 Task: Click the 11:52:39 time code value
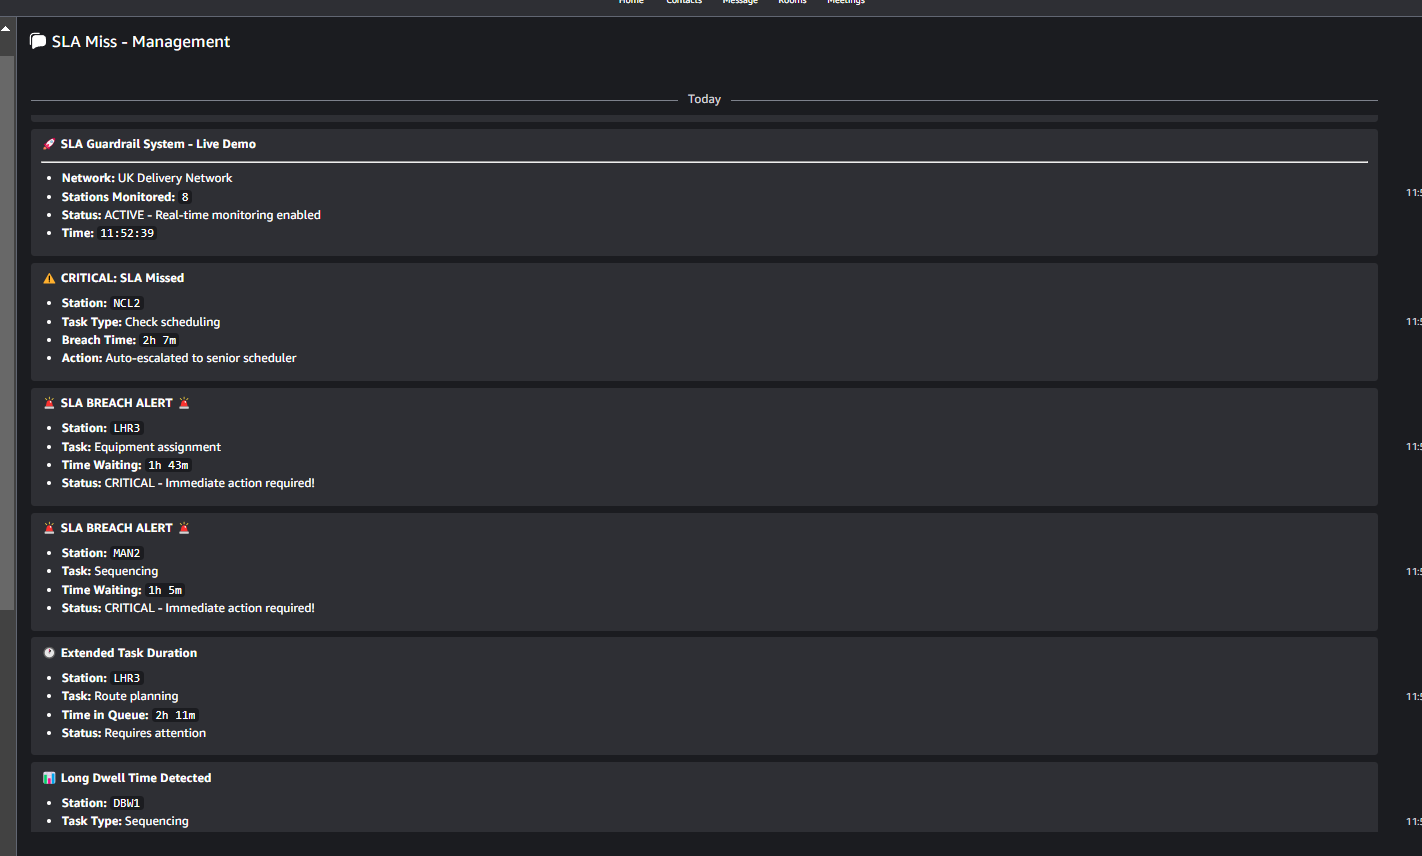tap(127, 233)
